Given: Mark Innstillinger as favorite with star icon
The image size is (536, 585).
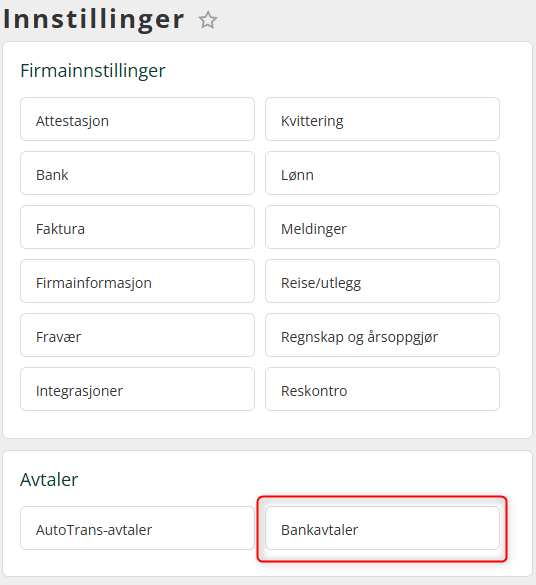Looking at the screenshot, I should point(208,20).
